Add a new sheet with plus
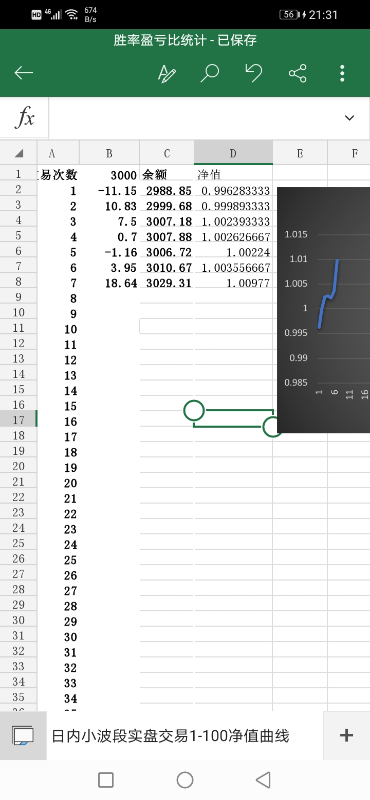This screenshot has height=800, width=370. coord(347,735)
